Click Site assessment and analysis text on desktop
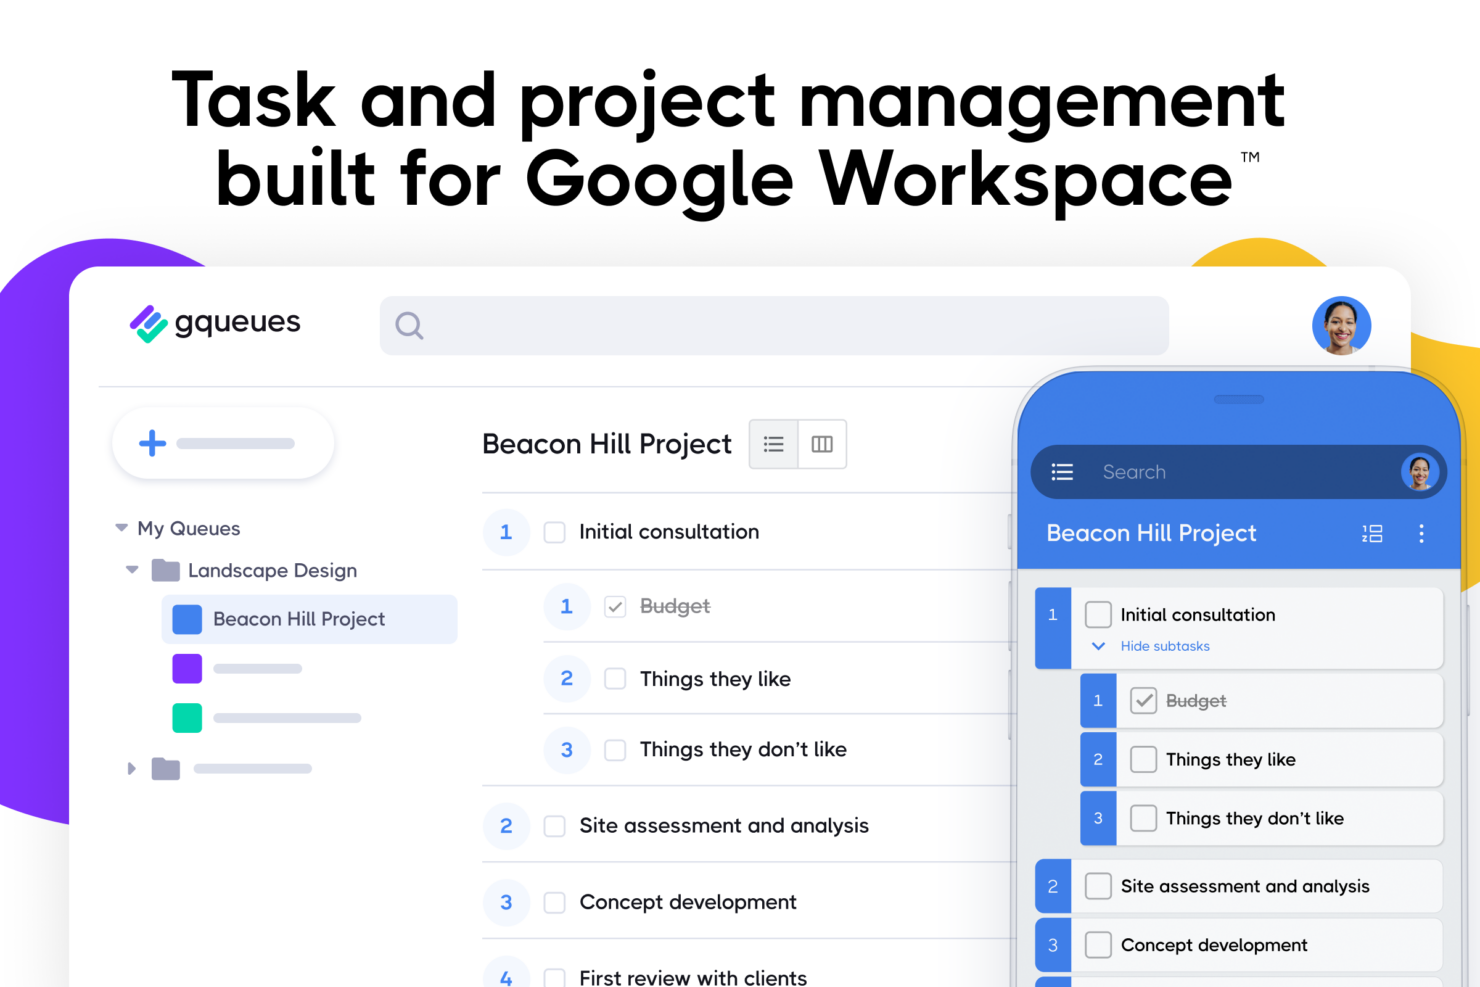1480x987 pixels. (x=724, y=826)
